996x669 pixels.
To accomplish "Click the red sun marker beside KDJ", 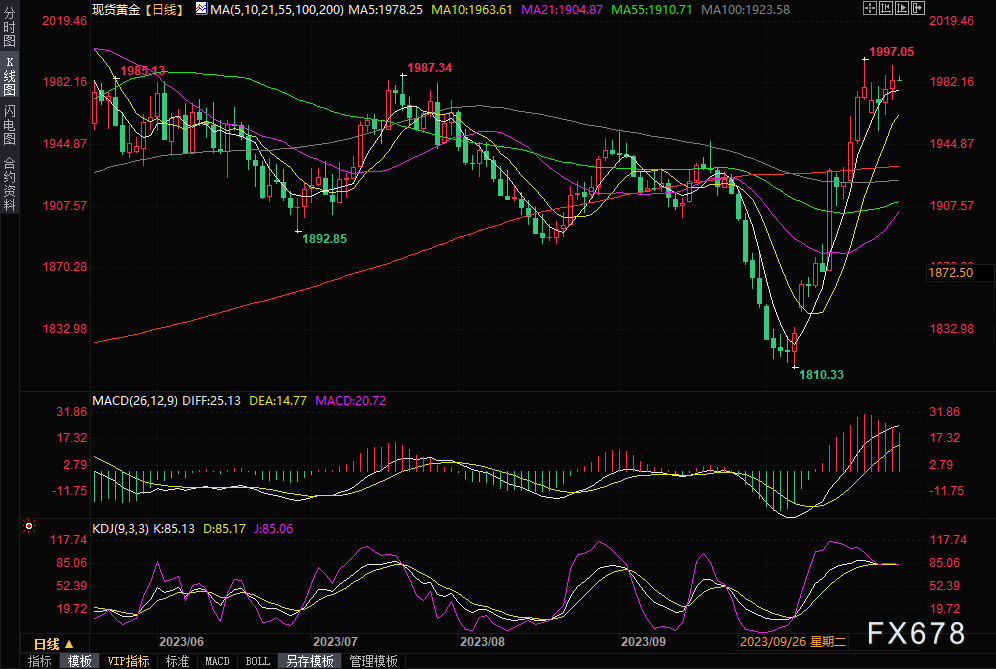I will (x=29, y=525).
